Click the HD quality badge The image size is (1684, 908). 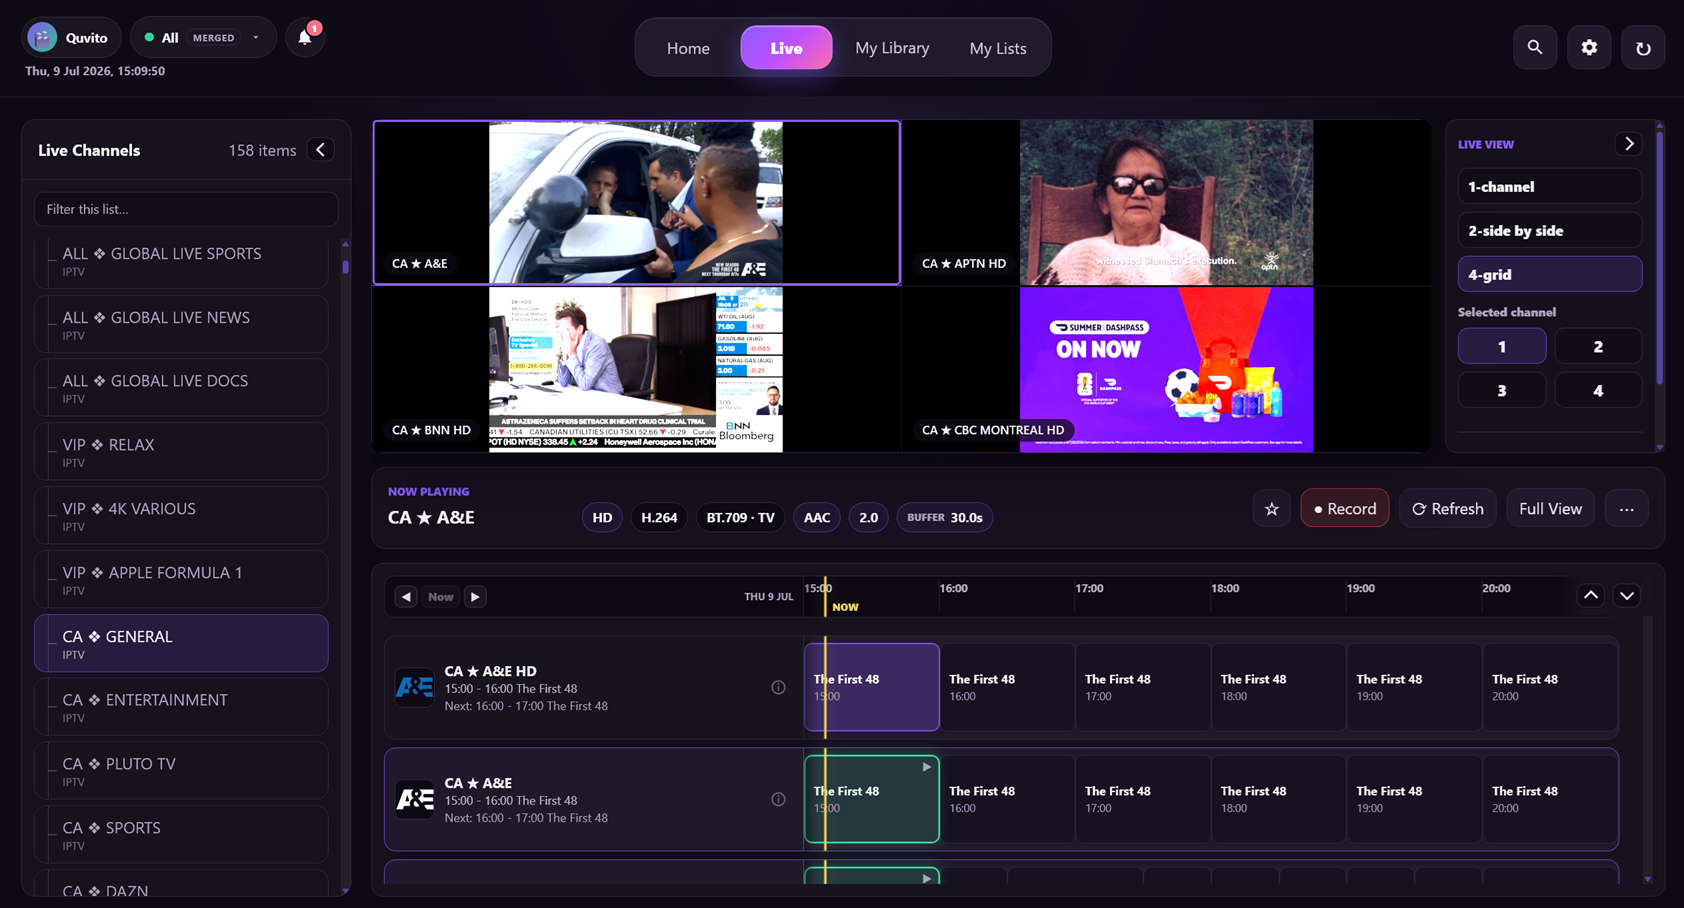click(602, 518)
